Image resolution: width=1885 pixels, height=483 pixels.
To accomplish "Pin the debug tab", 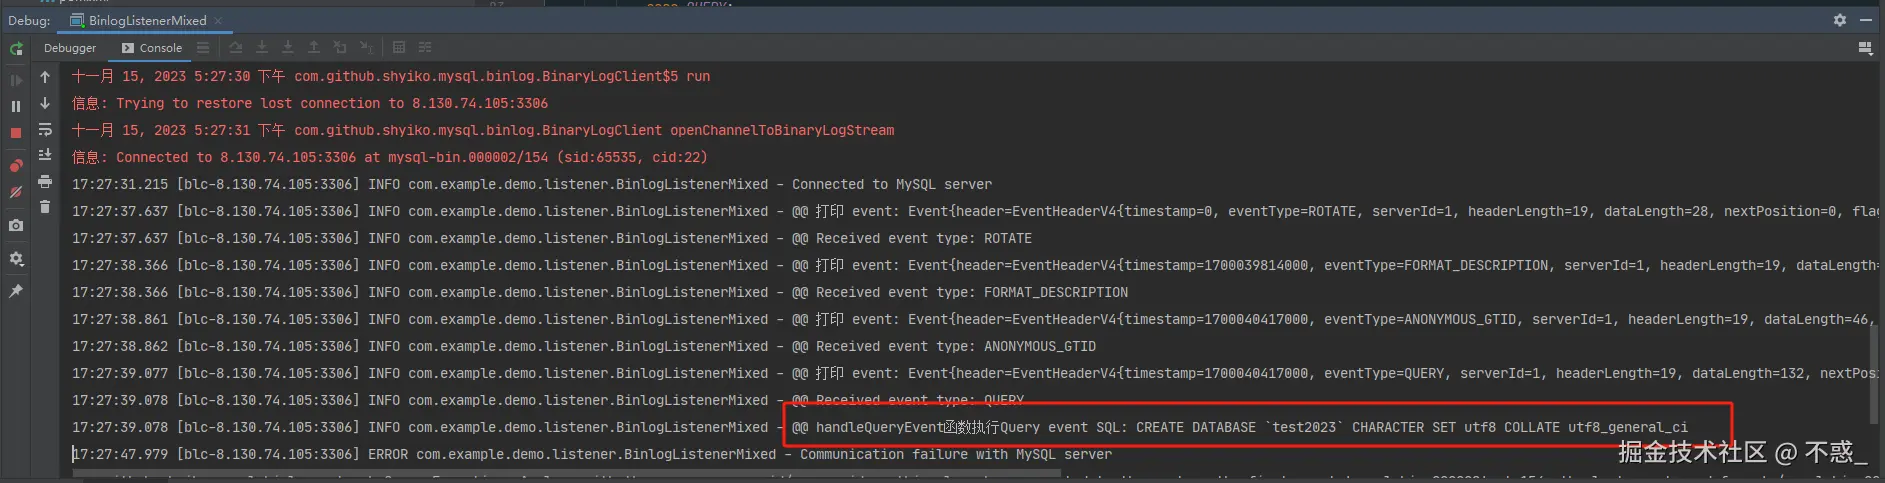I will 16,291.
